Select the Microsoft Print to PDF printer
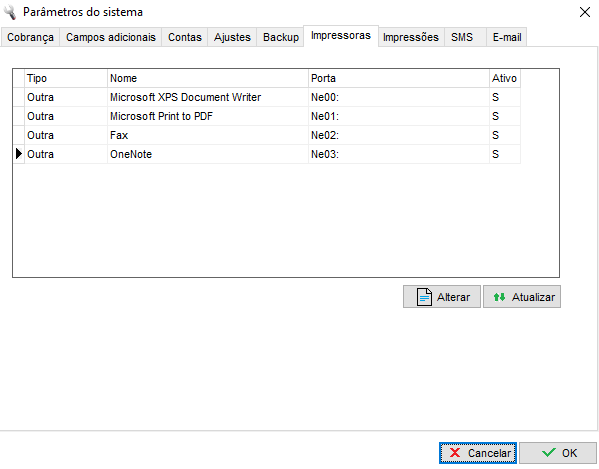The height and width of the screenshot is (469, 599). point(267,116)
